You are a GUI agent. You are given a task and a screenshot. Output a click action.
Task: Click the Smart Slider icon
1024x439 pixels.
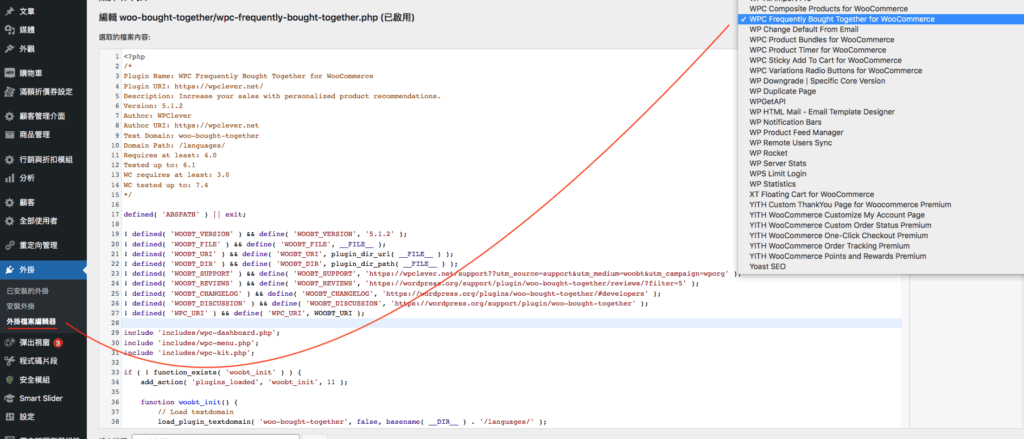coord(9,398)
